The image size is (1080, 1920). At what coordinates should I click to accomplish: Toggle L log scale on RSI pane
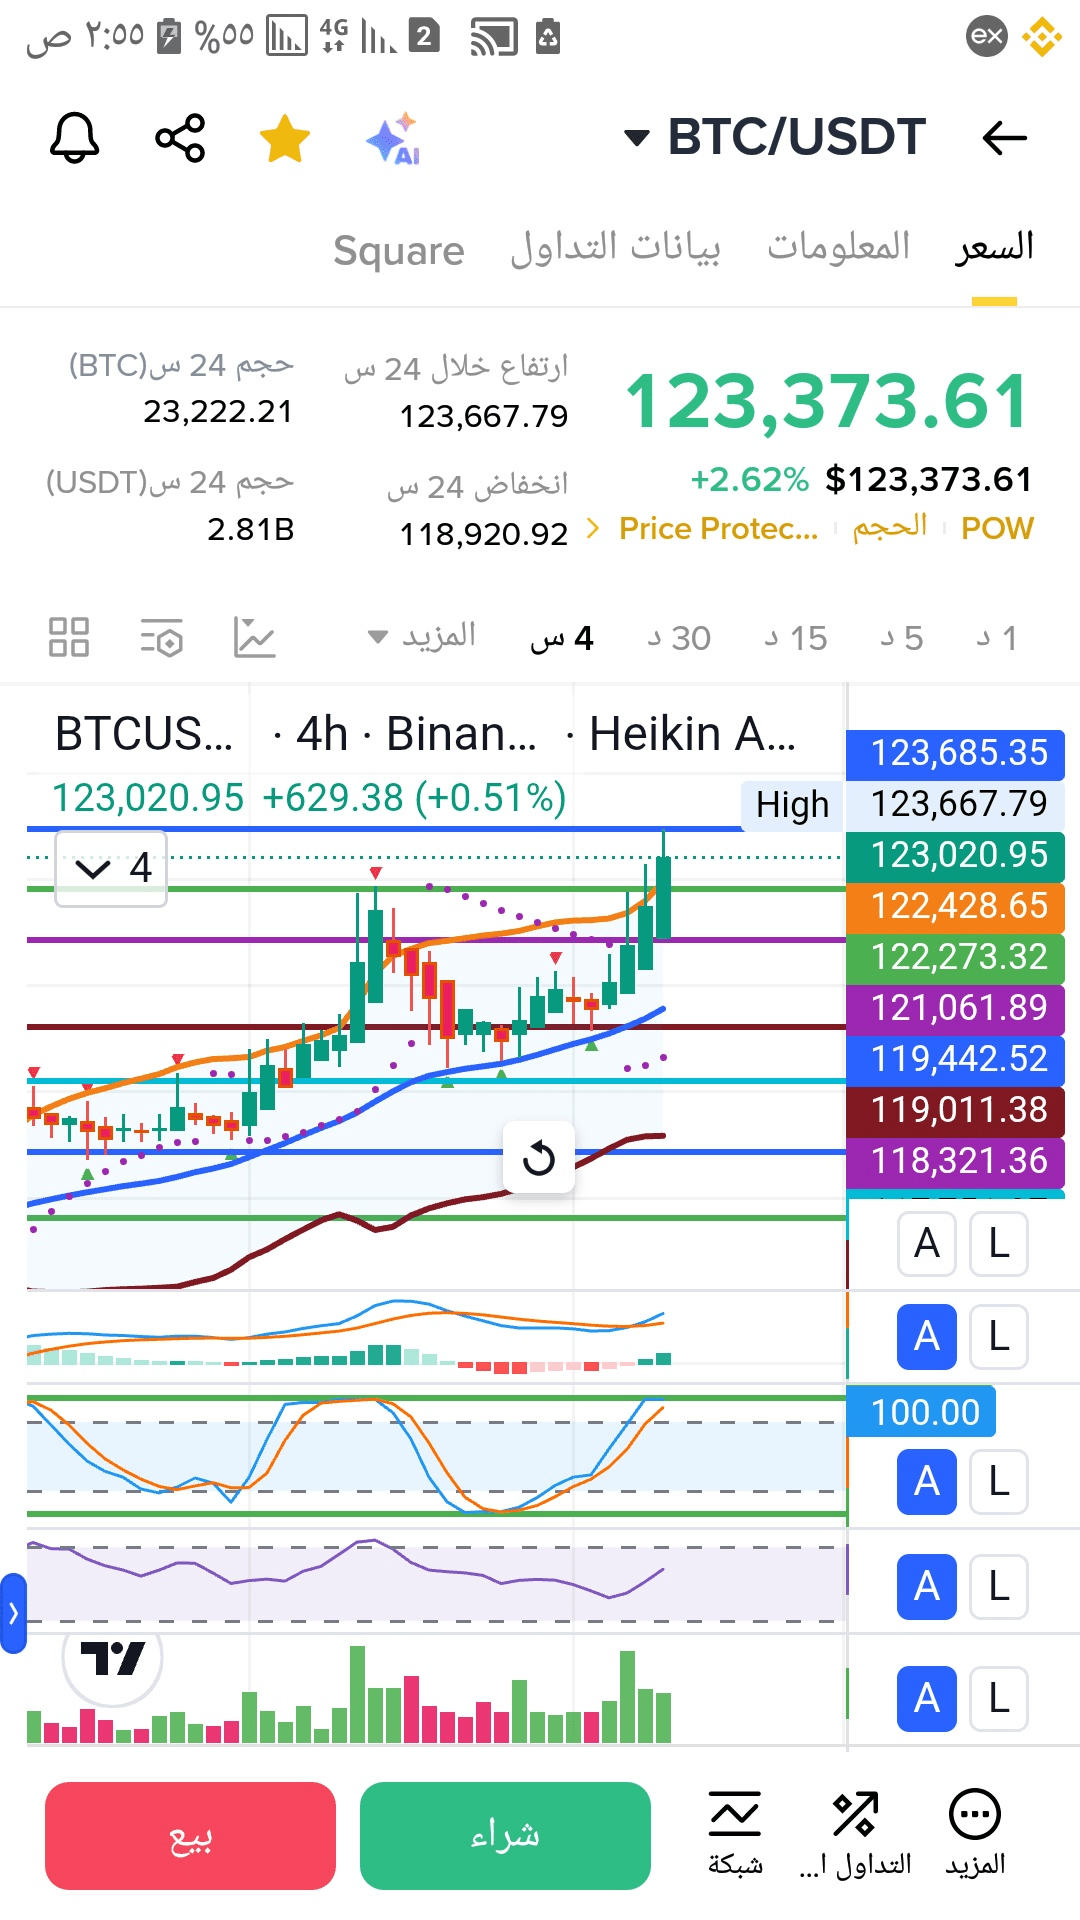point(999,1587)
